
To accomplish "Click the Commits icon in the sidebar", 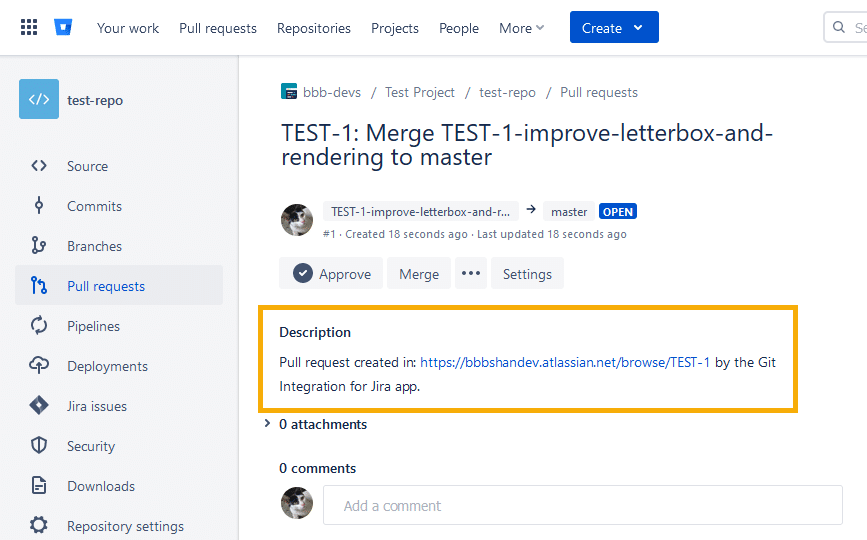I will click(x=39, y=206).
